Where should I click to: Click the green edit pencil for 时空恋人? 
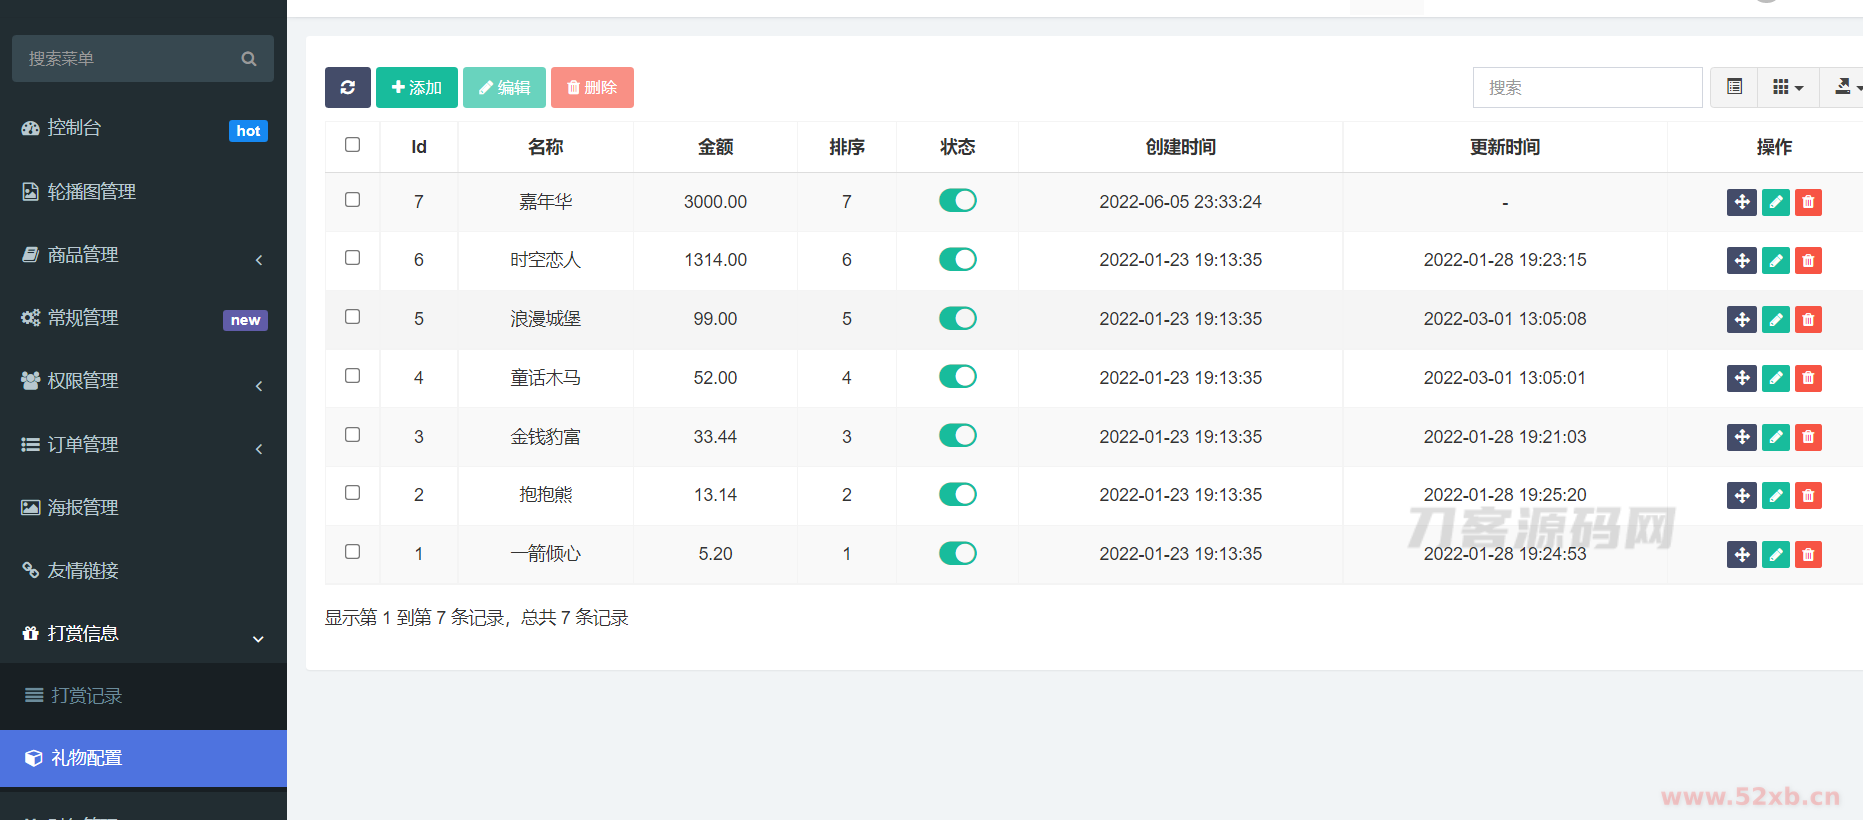pos(1775,261)
